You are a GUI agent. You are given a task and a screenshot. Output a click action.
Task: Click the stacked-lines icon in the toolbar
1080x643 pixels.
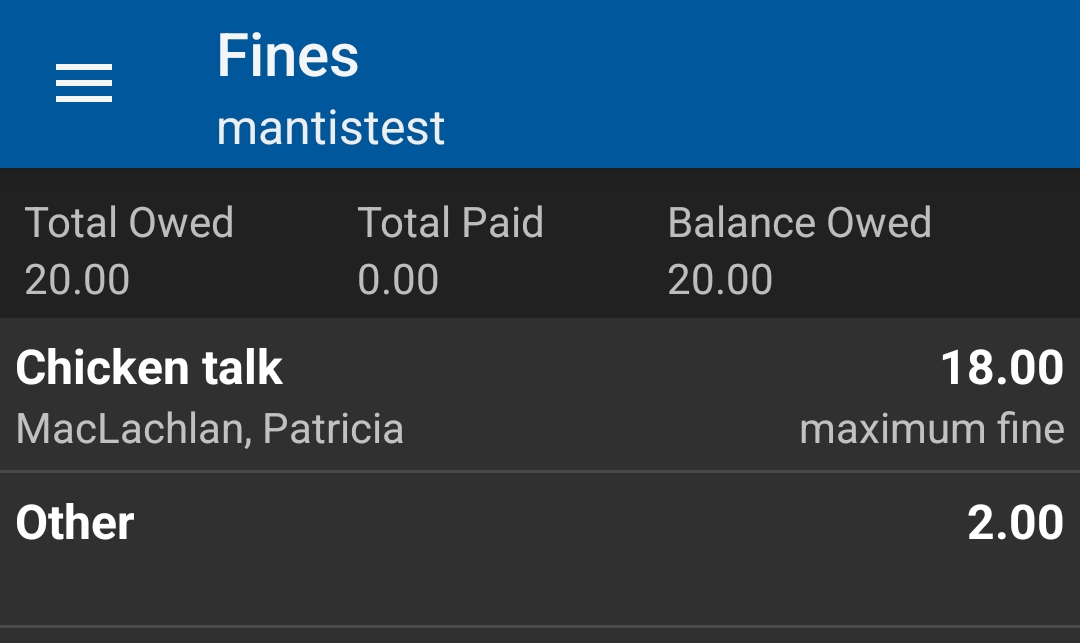[x=83, y=84]
